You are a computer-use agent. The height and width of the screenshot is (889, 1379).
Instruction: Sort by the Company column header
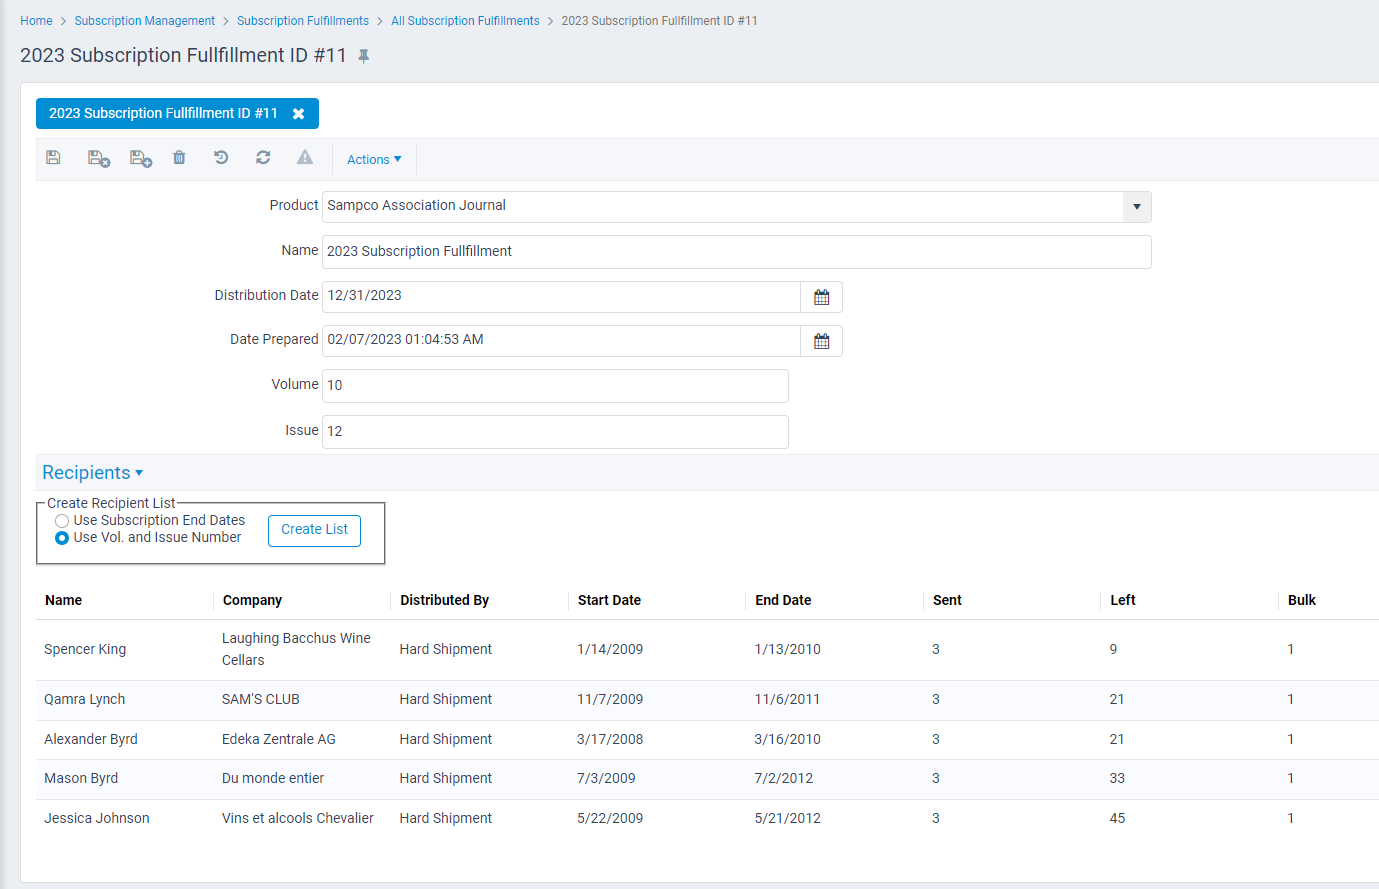pos(252,600)
